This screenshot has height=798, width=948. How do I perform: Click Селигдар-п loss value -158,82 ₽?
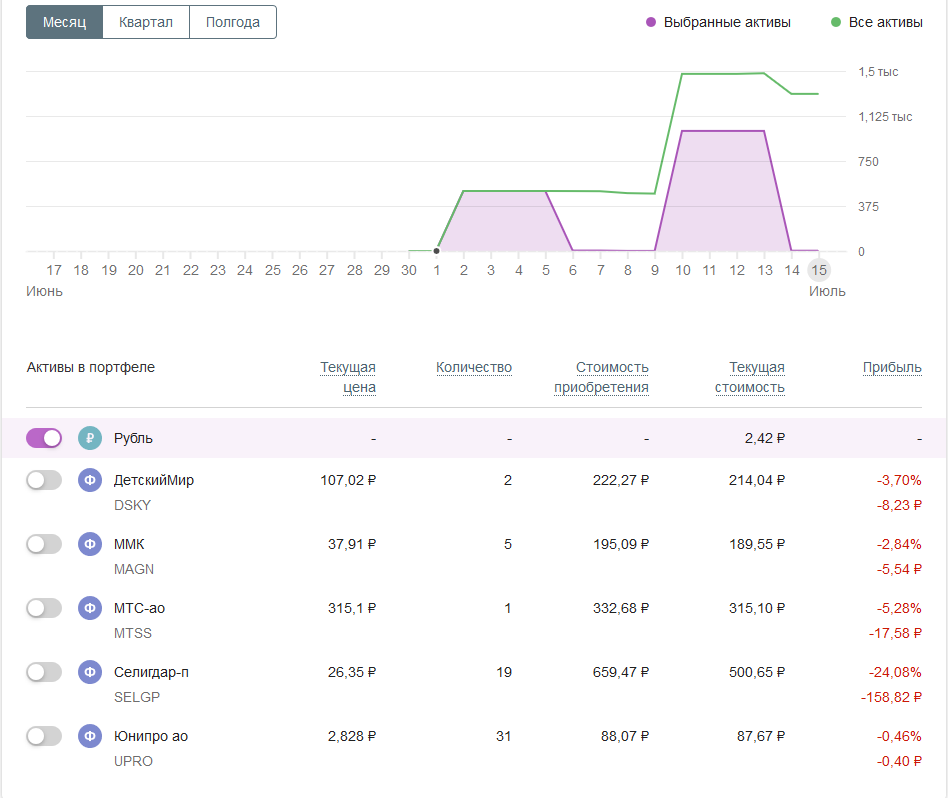pos(891,698)
